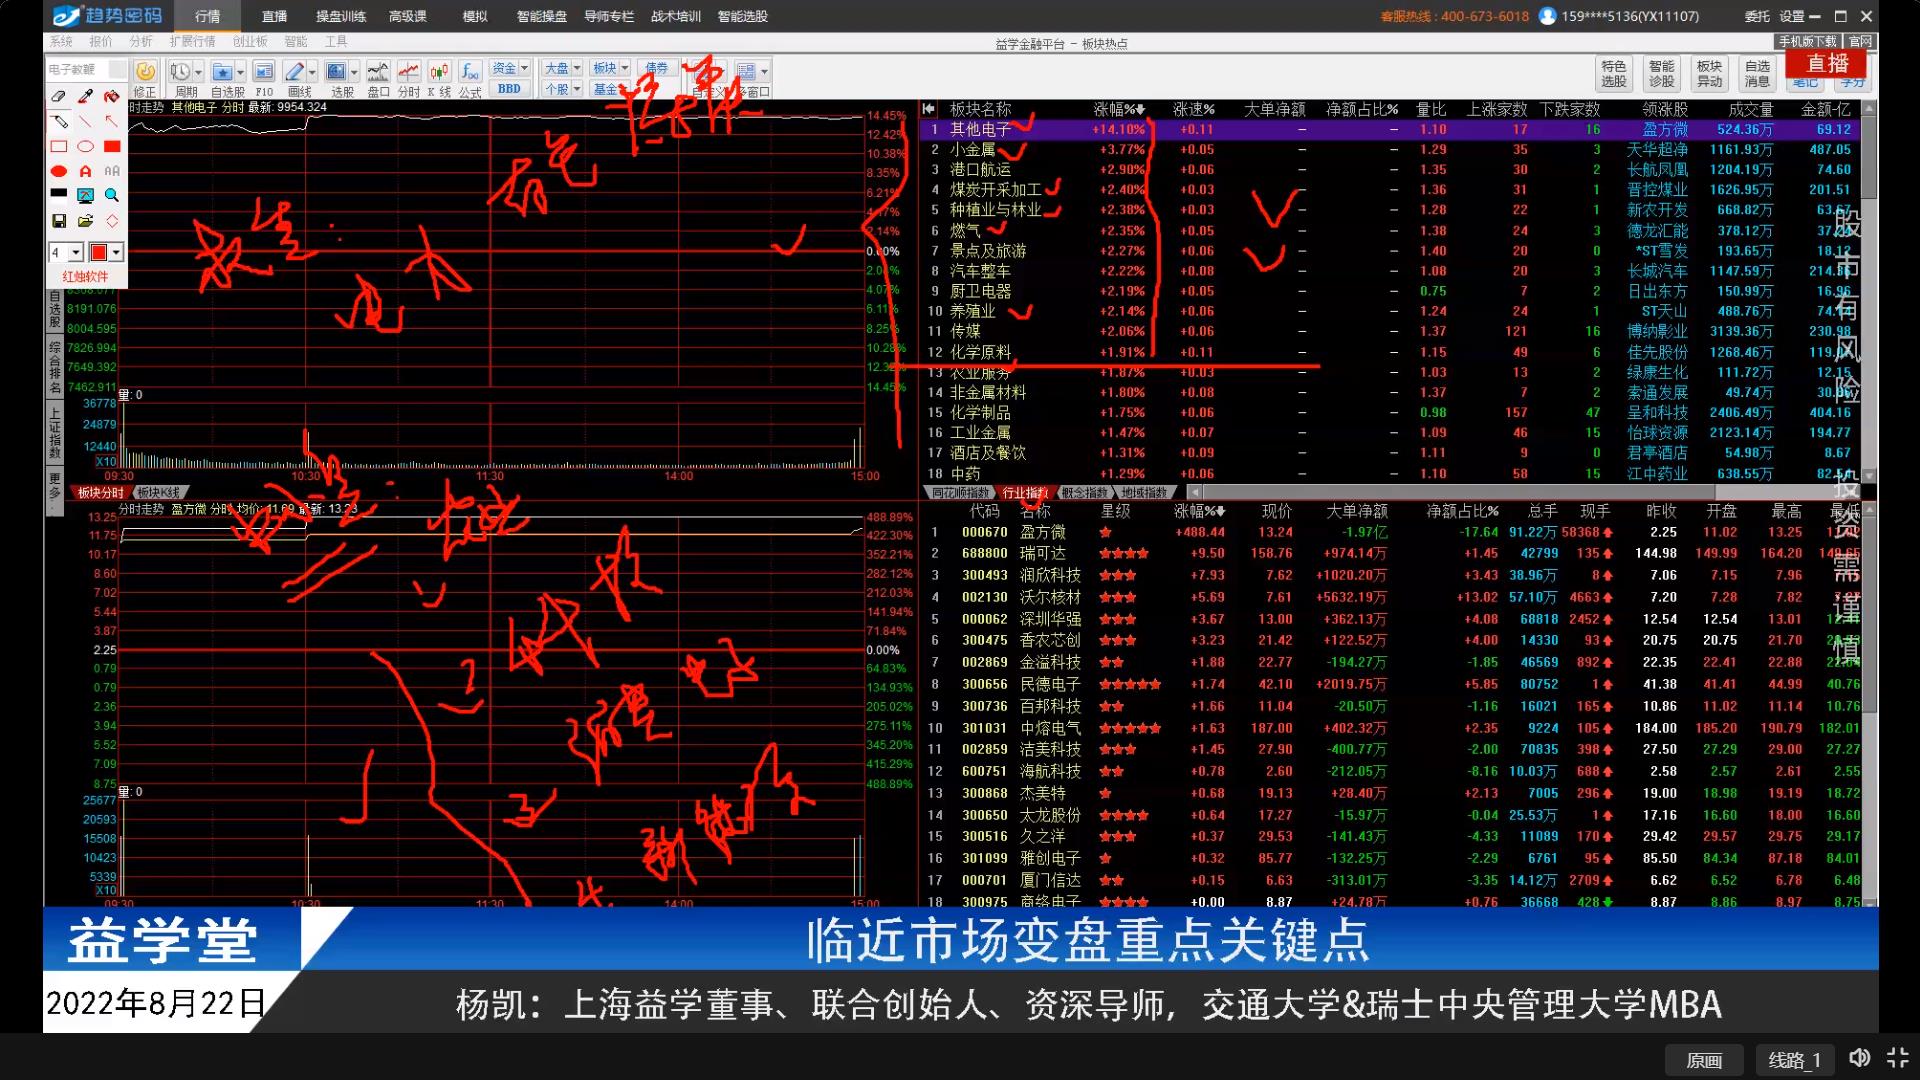Viewport: 1920px width, 1080px height.
Task: Select the pencil freehand drawing tool
Action: point(59,122)
